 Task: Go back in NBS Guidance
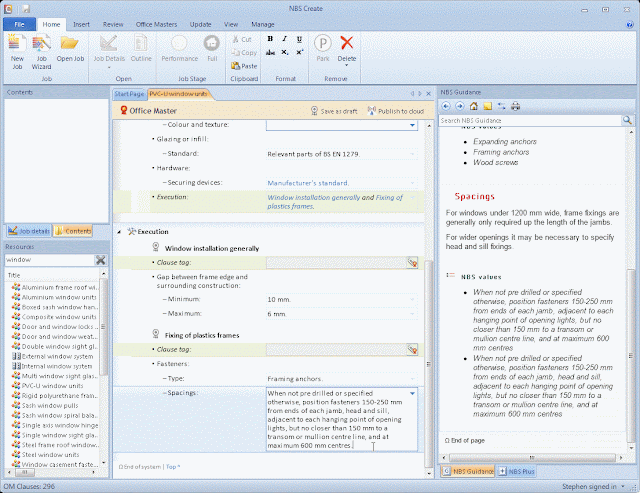pos(446,106)
